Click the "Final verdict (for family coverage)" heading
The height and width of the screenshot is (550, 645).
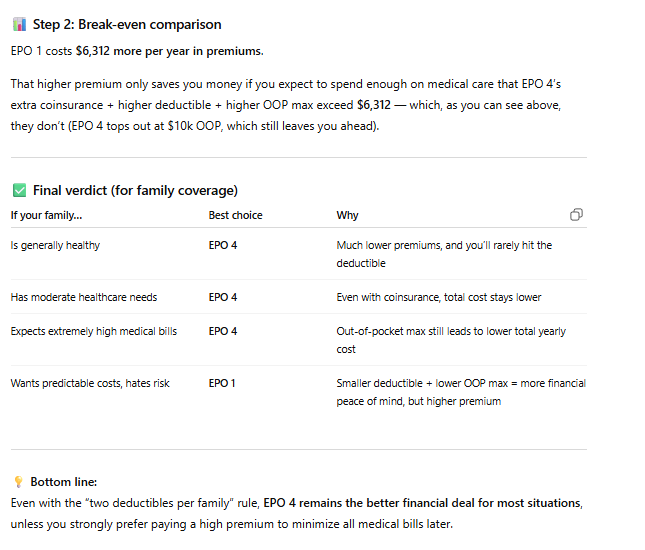click(x=135, y=190)
